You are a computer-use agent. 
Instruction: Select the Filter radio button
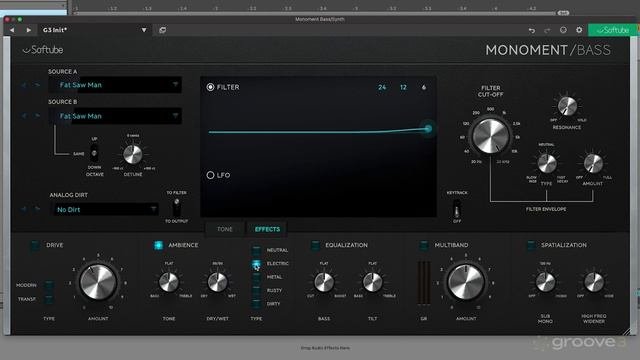[x=210, y=87]
